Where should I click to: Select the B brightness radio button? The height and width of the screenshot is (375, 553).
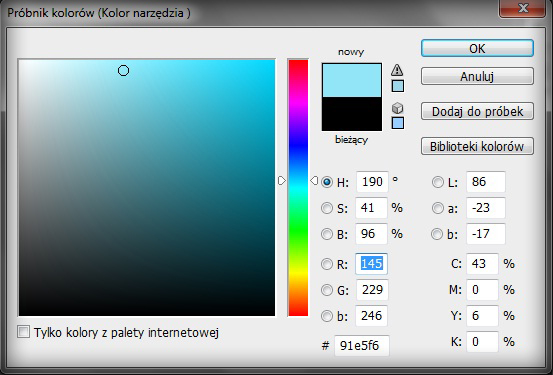click(x=327, y=234)
